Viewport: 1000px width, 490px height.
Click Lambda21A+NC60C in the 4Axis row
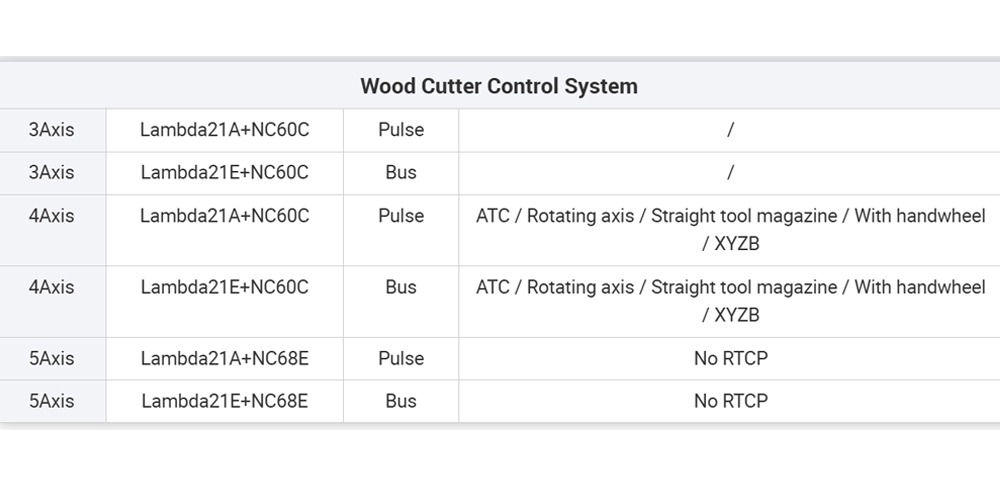point(224,216)
